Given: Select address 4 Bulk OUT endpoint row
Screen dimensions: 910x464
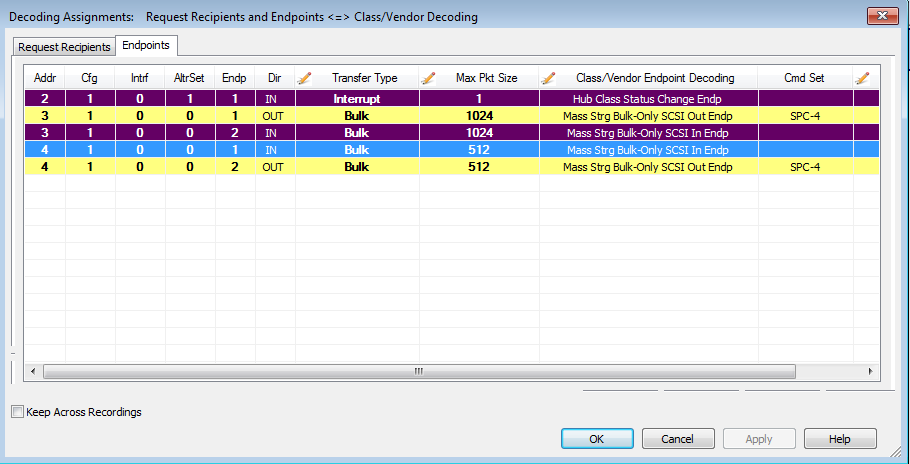Looking at the screenshot, I should point(452,167).
